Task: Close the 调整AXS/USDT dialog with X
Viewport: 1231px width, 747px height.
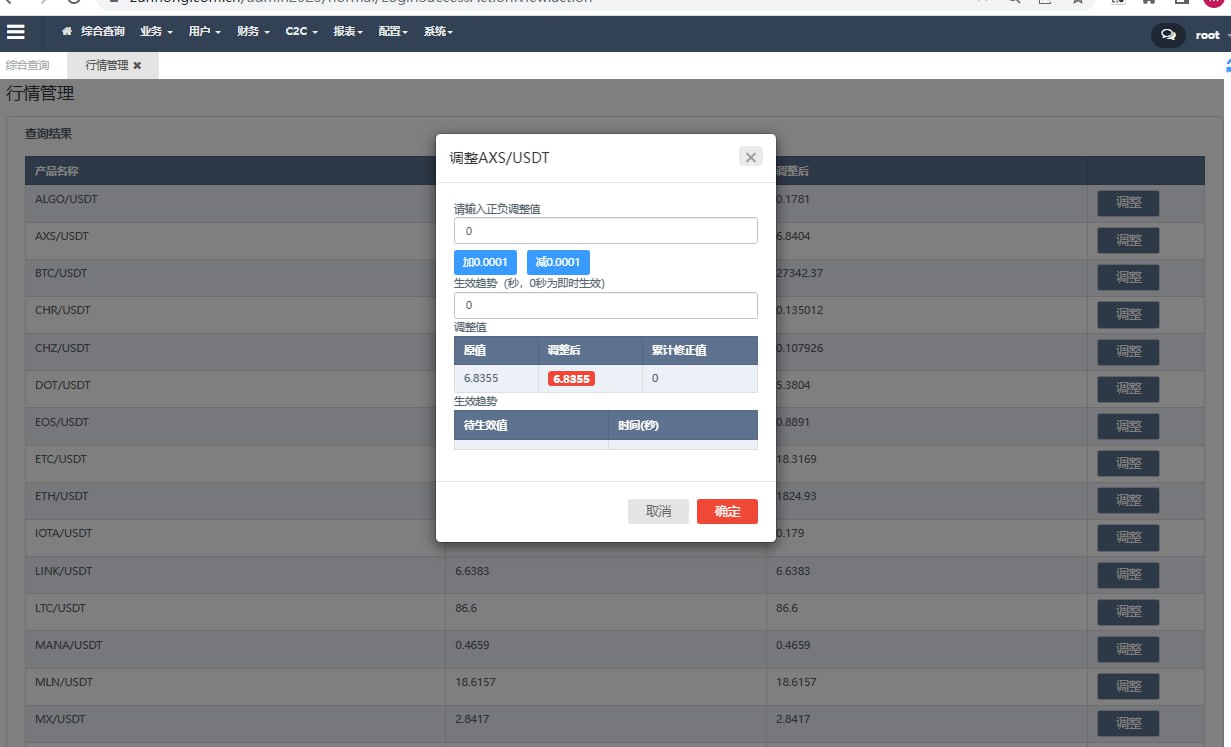Action: (750, 157)
